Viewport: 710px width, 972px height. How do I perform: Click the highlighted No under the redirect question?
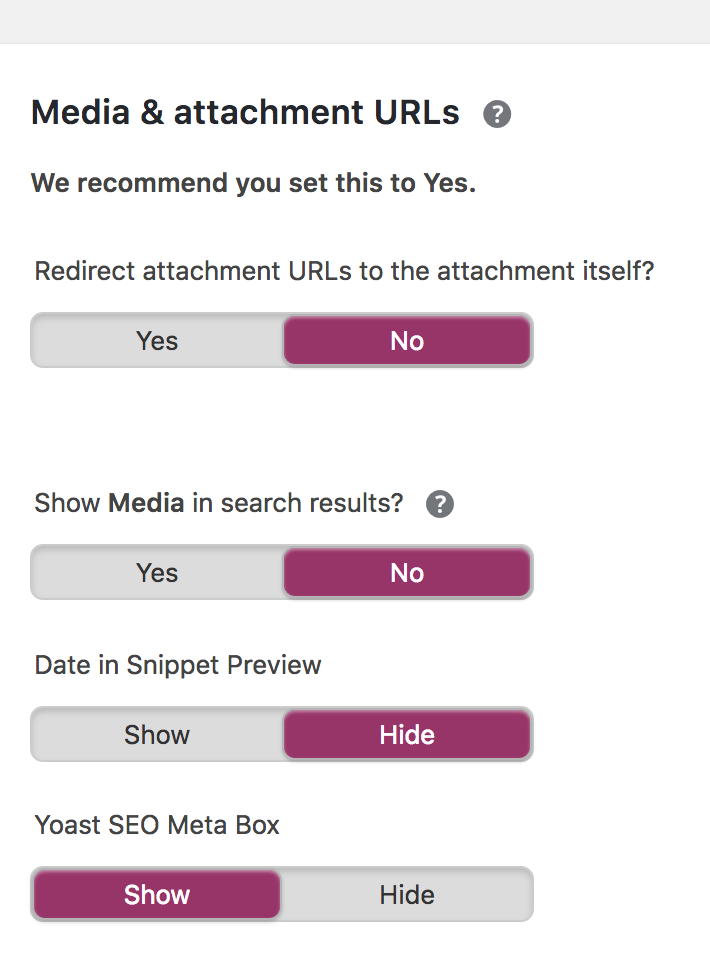tap(406, 340)
